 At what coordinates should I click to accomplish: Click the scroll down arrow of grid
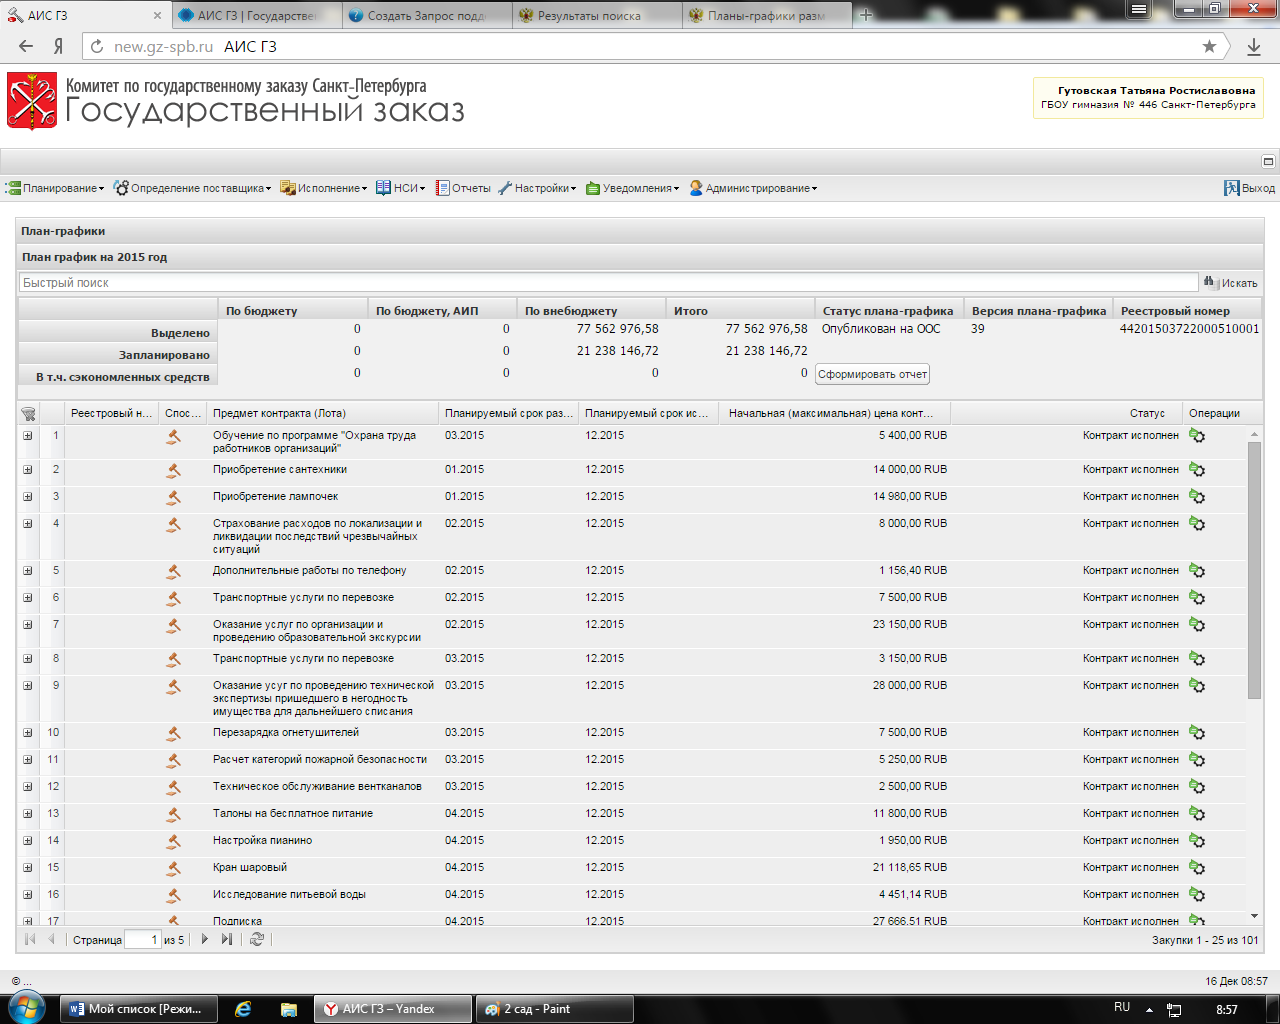tap(1254, 916)
